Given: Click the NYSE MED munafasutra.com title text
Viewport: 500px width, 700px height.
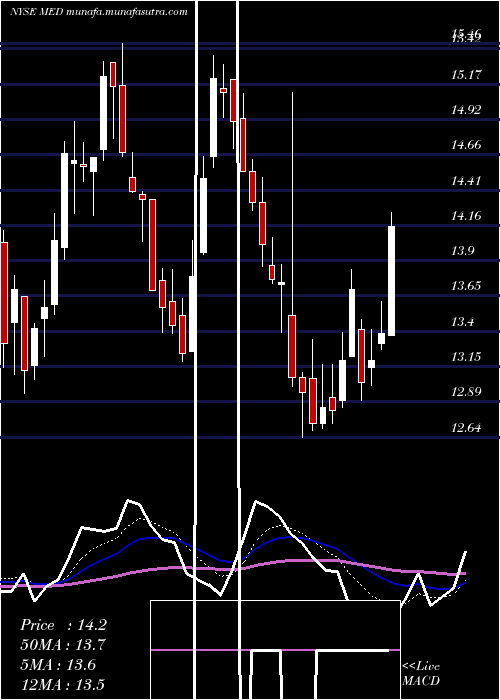Looking at the screenshot, I should pos(99,12).
